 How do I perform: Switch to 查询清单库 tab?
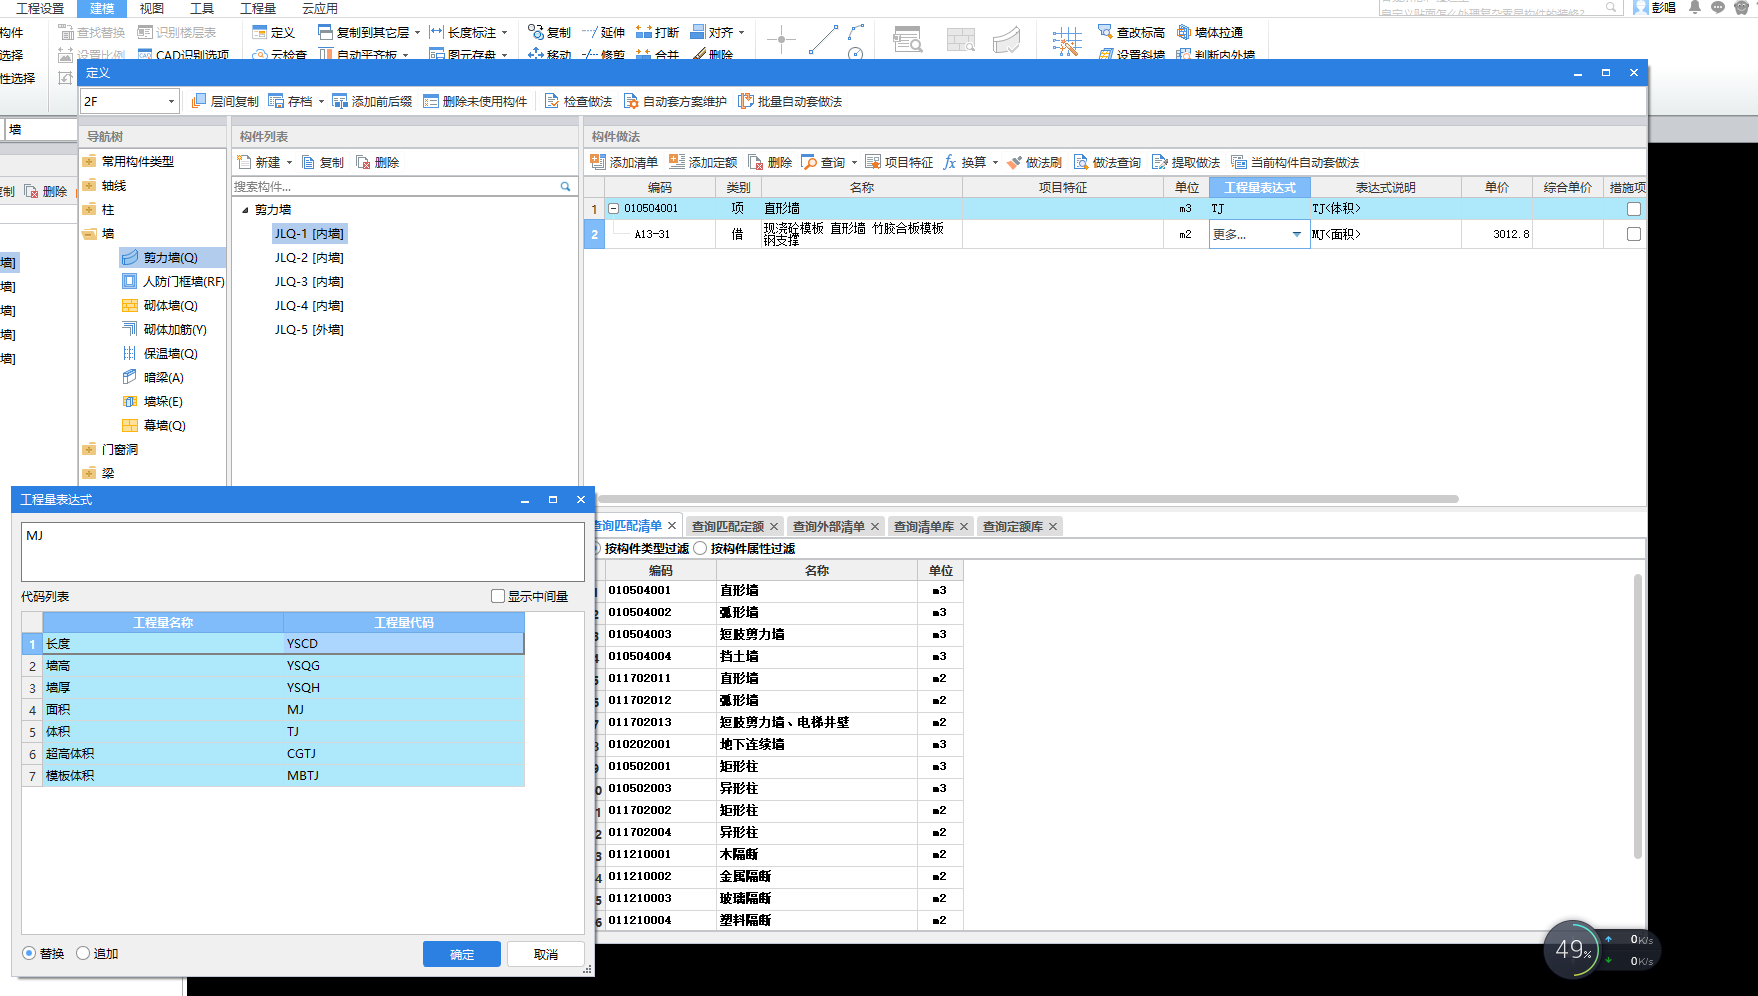click(x=924, y=526)
